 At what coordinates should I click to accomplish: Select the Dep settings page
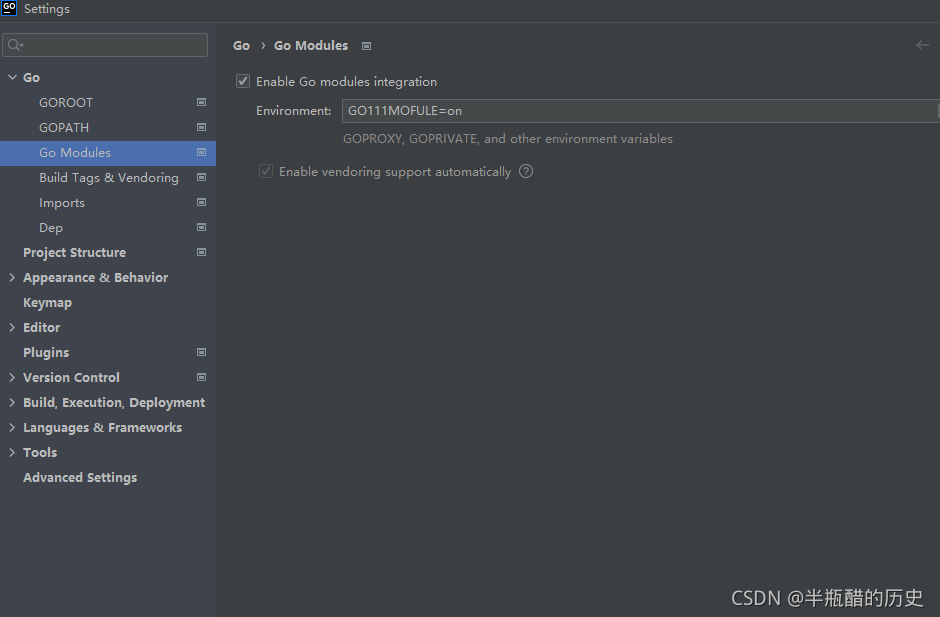point(51,227)
